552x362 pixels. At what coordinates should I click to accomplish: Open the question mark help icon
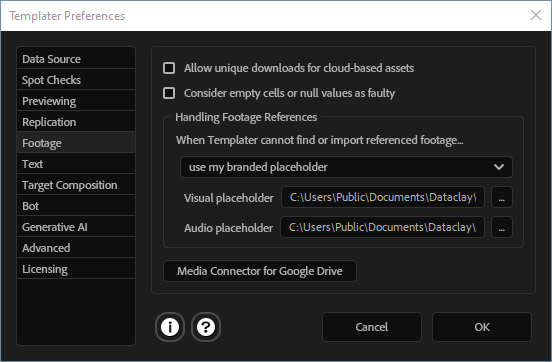(x=206, y=327)
